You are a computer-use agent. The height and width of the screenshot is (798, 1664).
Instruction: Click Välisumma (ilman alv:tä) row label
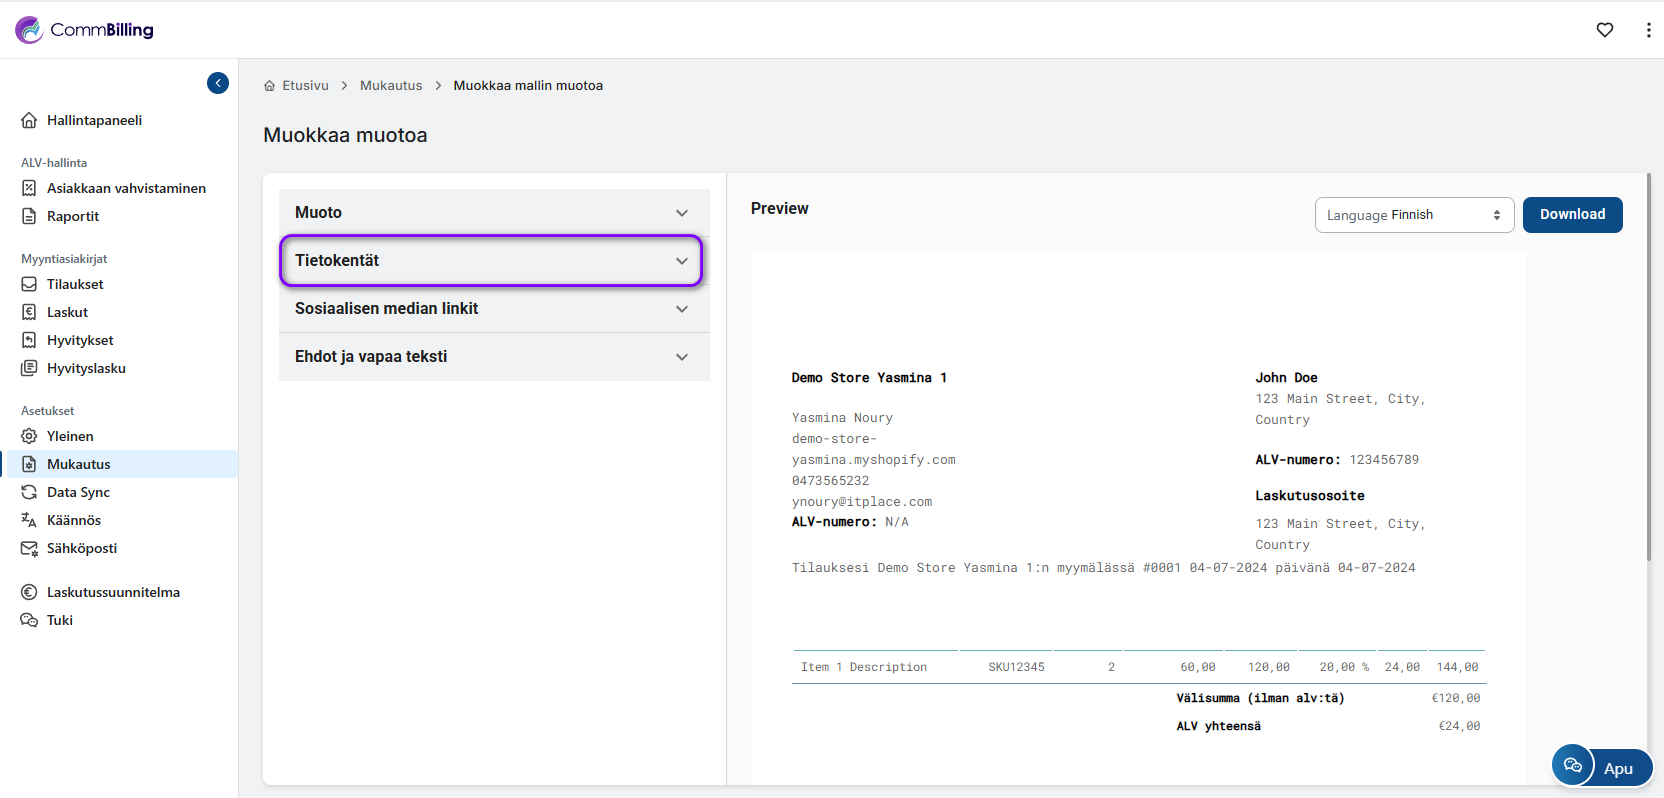pos(1260,698)
